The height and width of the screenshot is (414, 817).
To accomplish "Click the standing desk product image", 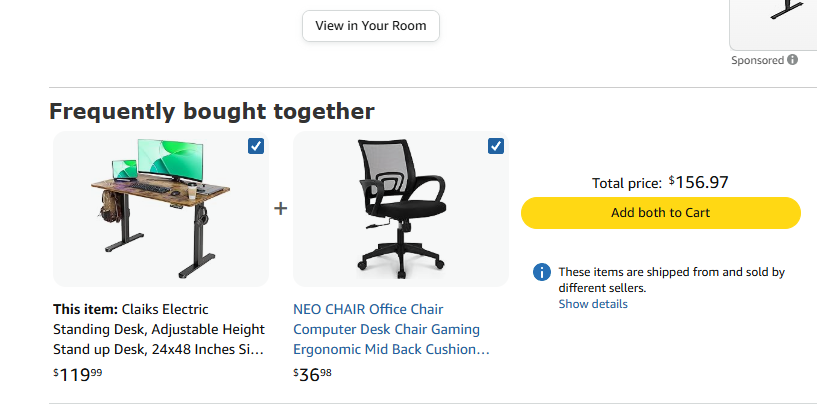I will coord(161,209).
